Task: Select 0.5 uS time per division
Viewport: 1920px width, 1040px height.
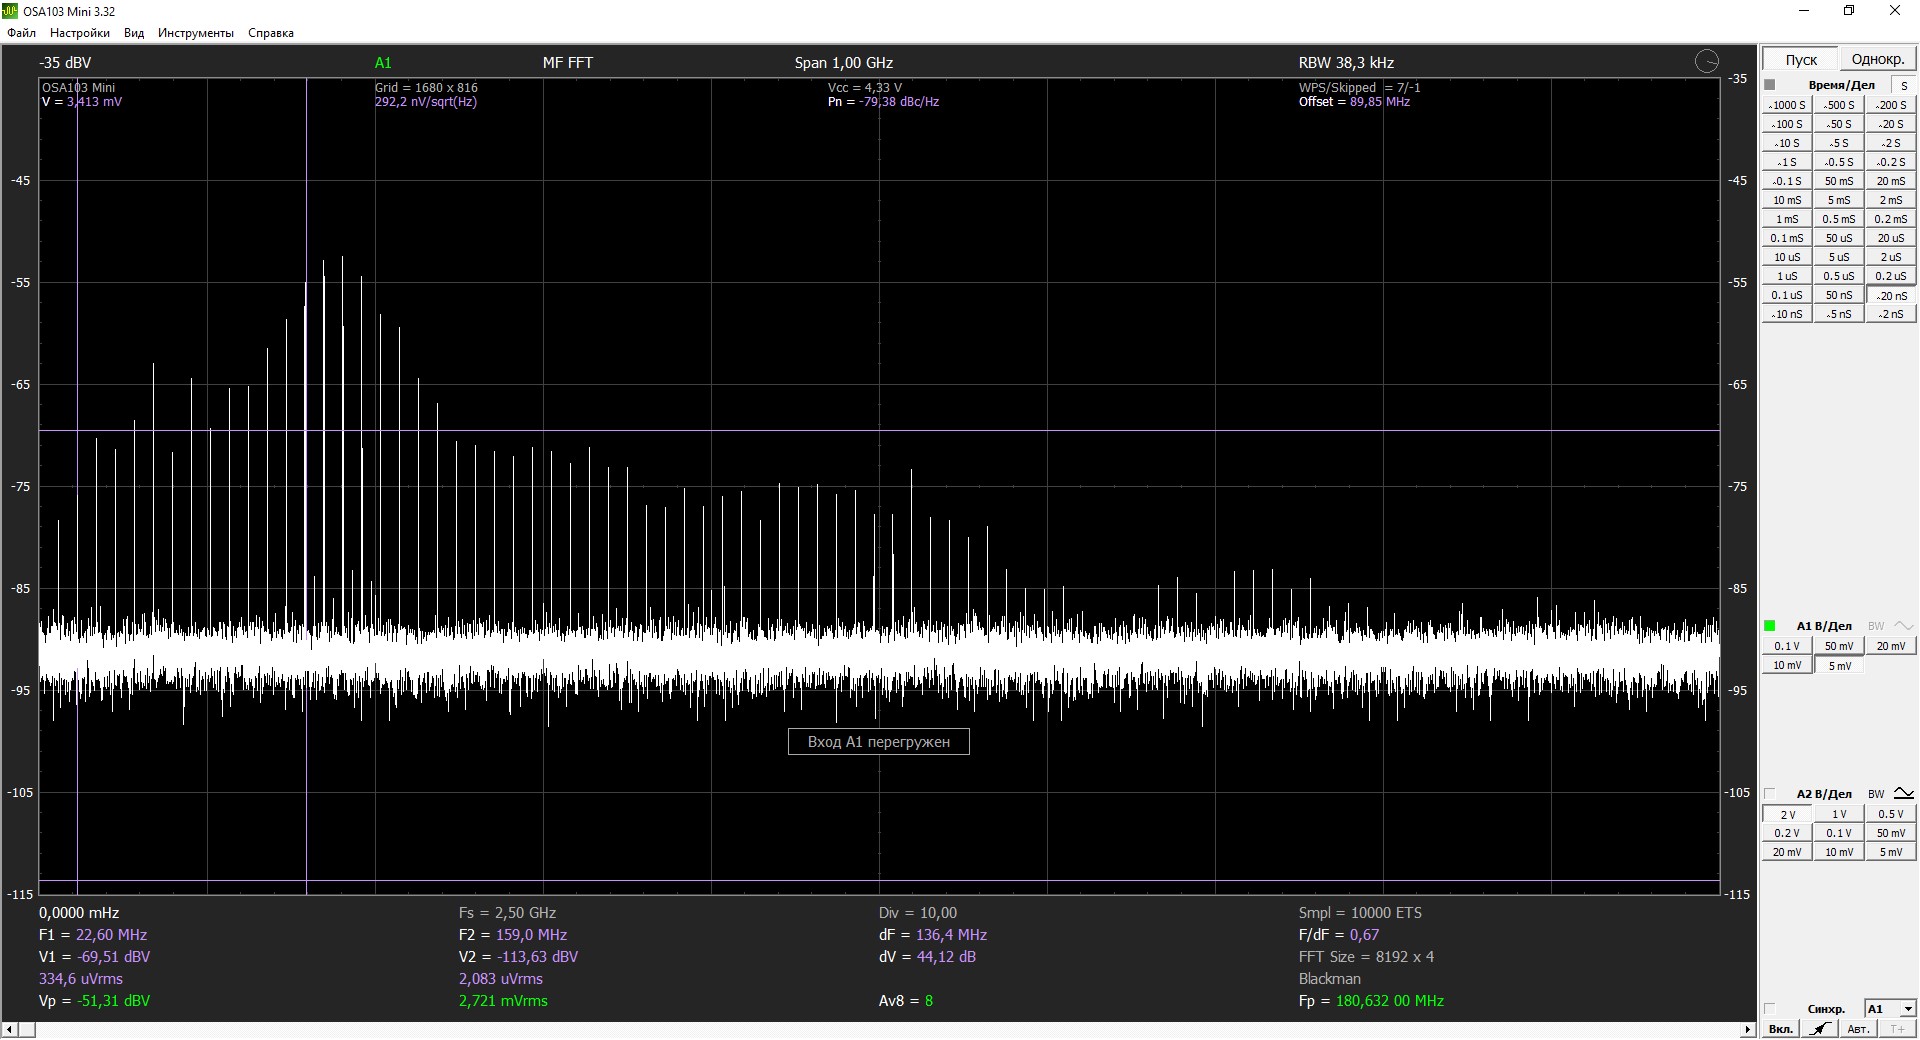Action: (x=1839, y=276)
